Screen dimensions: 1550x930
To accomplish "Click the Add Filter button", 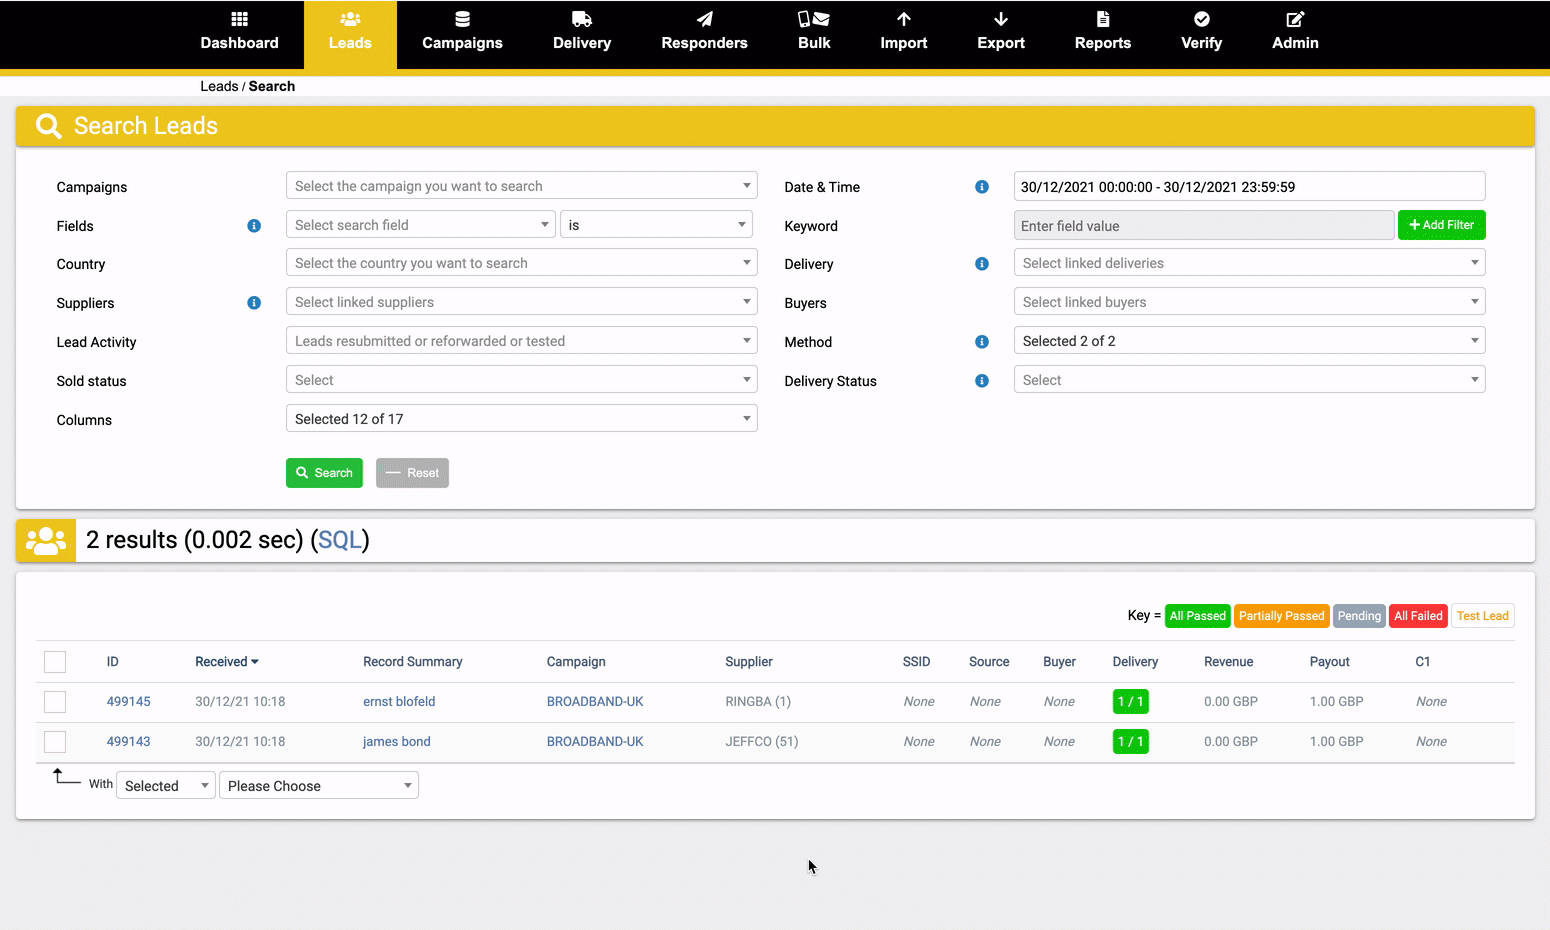I will coord(1441,225).
